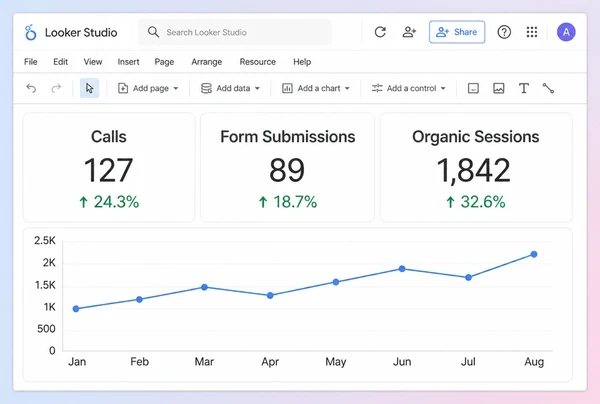This screenshot has width=600, height=404.
Task: Select the Organic Sessions scorecard title
Action: [476, 137]
